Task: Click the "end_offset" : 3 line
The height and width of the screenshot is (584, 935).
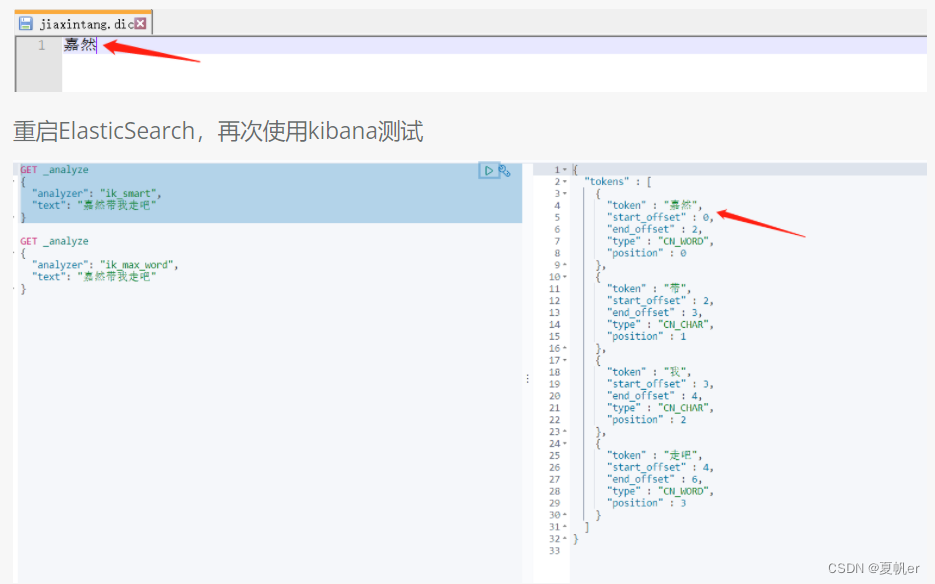Action: [x=654, y=313]
